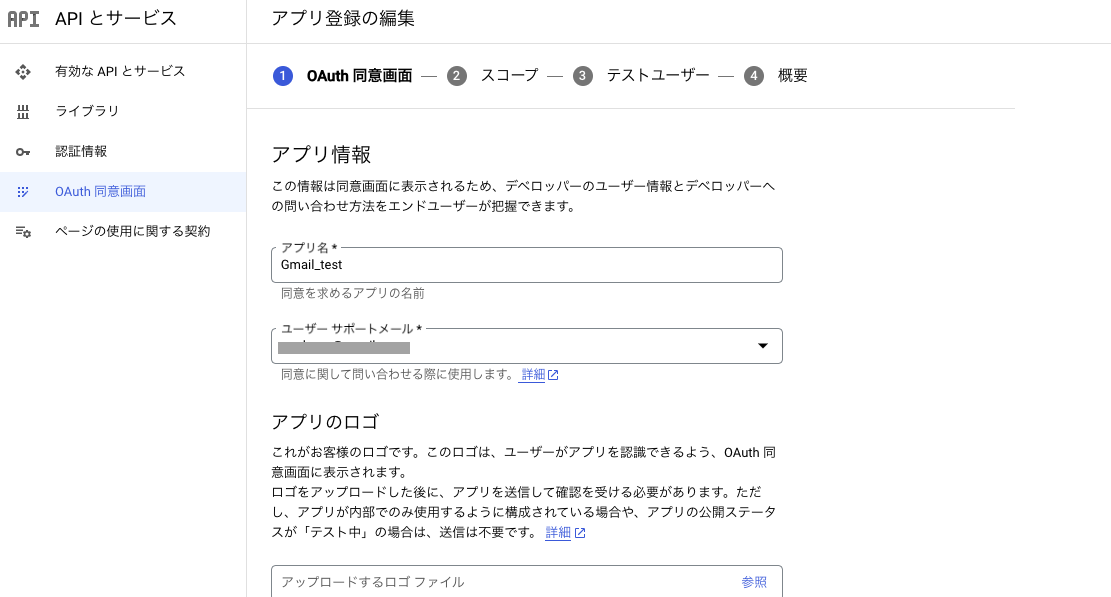The height and width of the screenshot is (597, 1111).
Task: Click the ページの使用に関する契約 icon
Action: [23, 231]
